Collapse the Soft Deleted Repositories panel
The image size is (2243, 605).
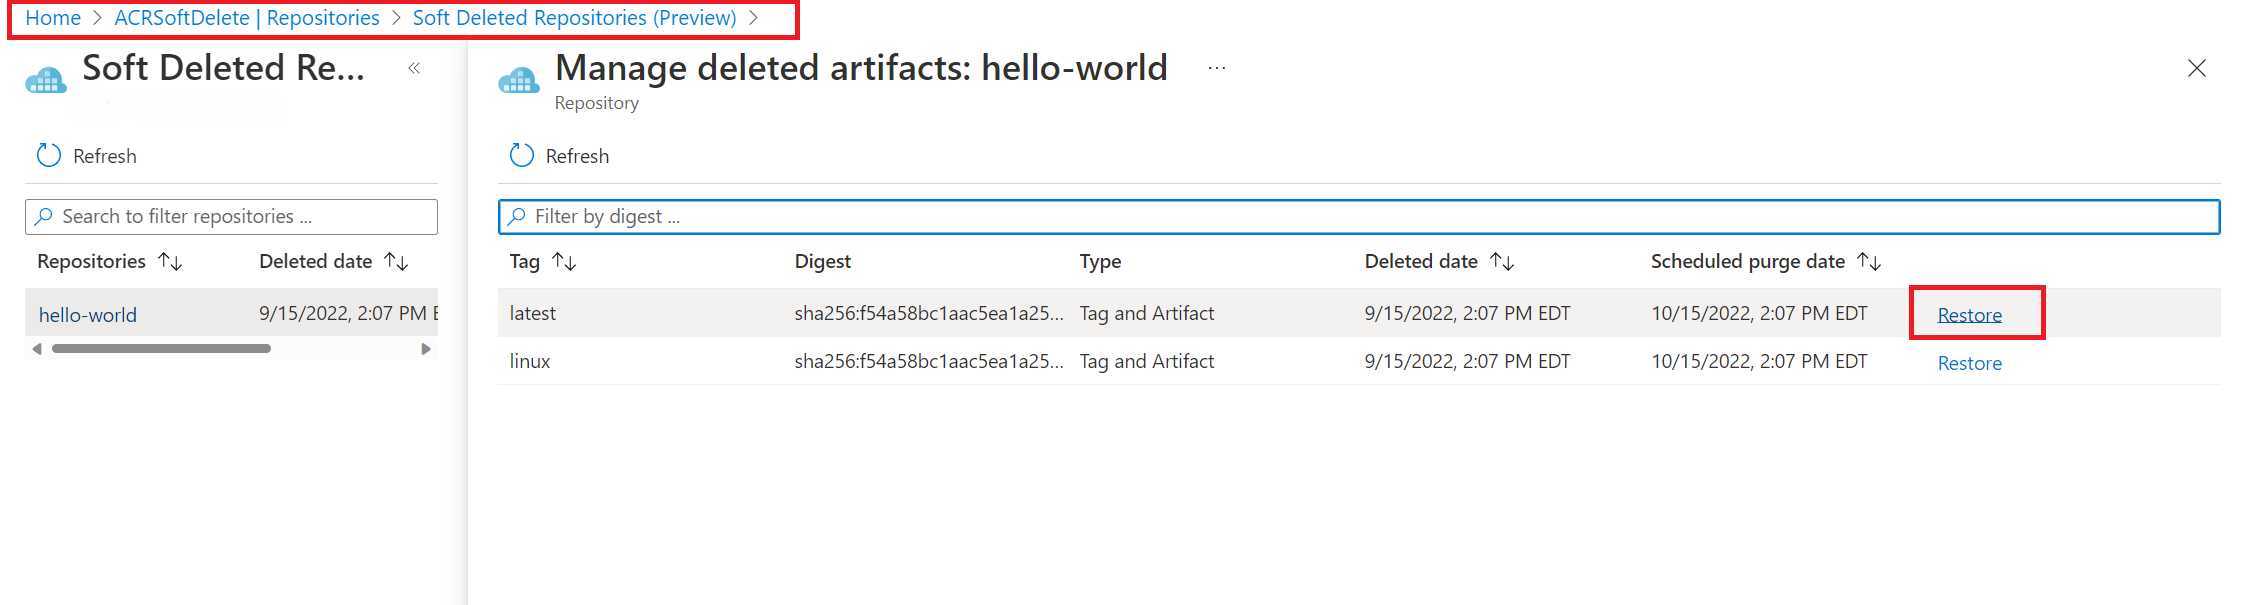coord(414,68)
